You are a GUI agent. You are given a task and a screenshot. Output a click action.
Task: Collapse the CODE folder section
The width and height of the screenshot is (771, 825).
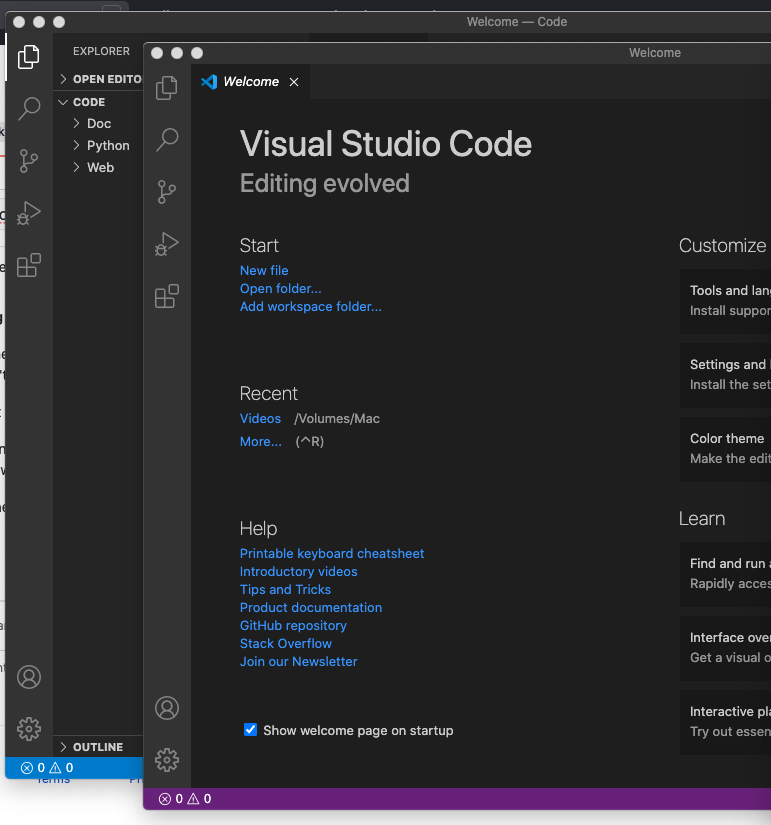tap(88, 102)
